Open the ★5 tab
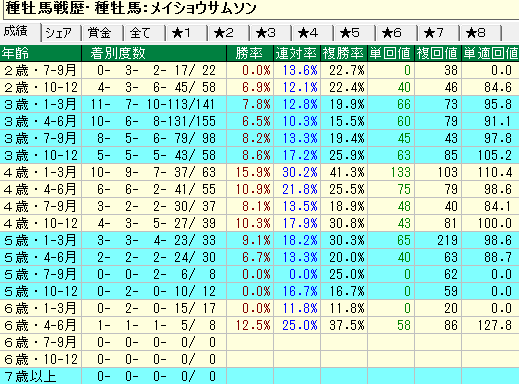This screenshot has width=519, height=384. pos(355,33)
